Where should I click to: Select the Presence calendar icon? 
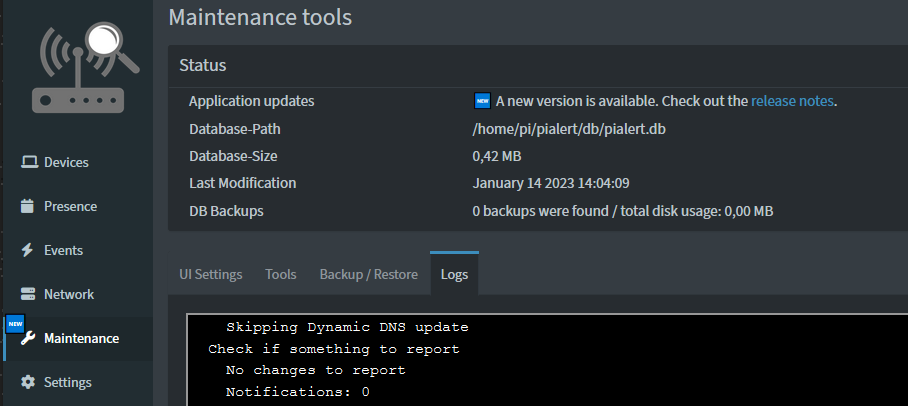pos(28,206)
